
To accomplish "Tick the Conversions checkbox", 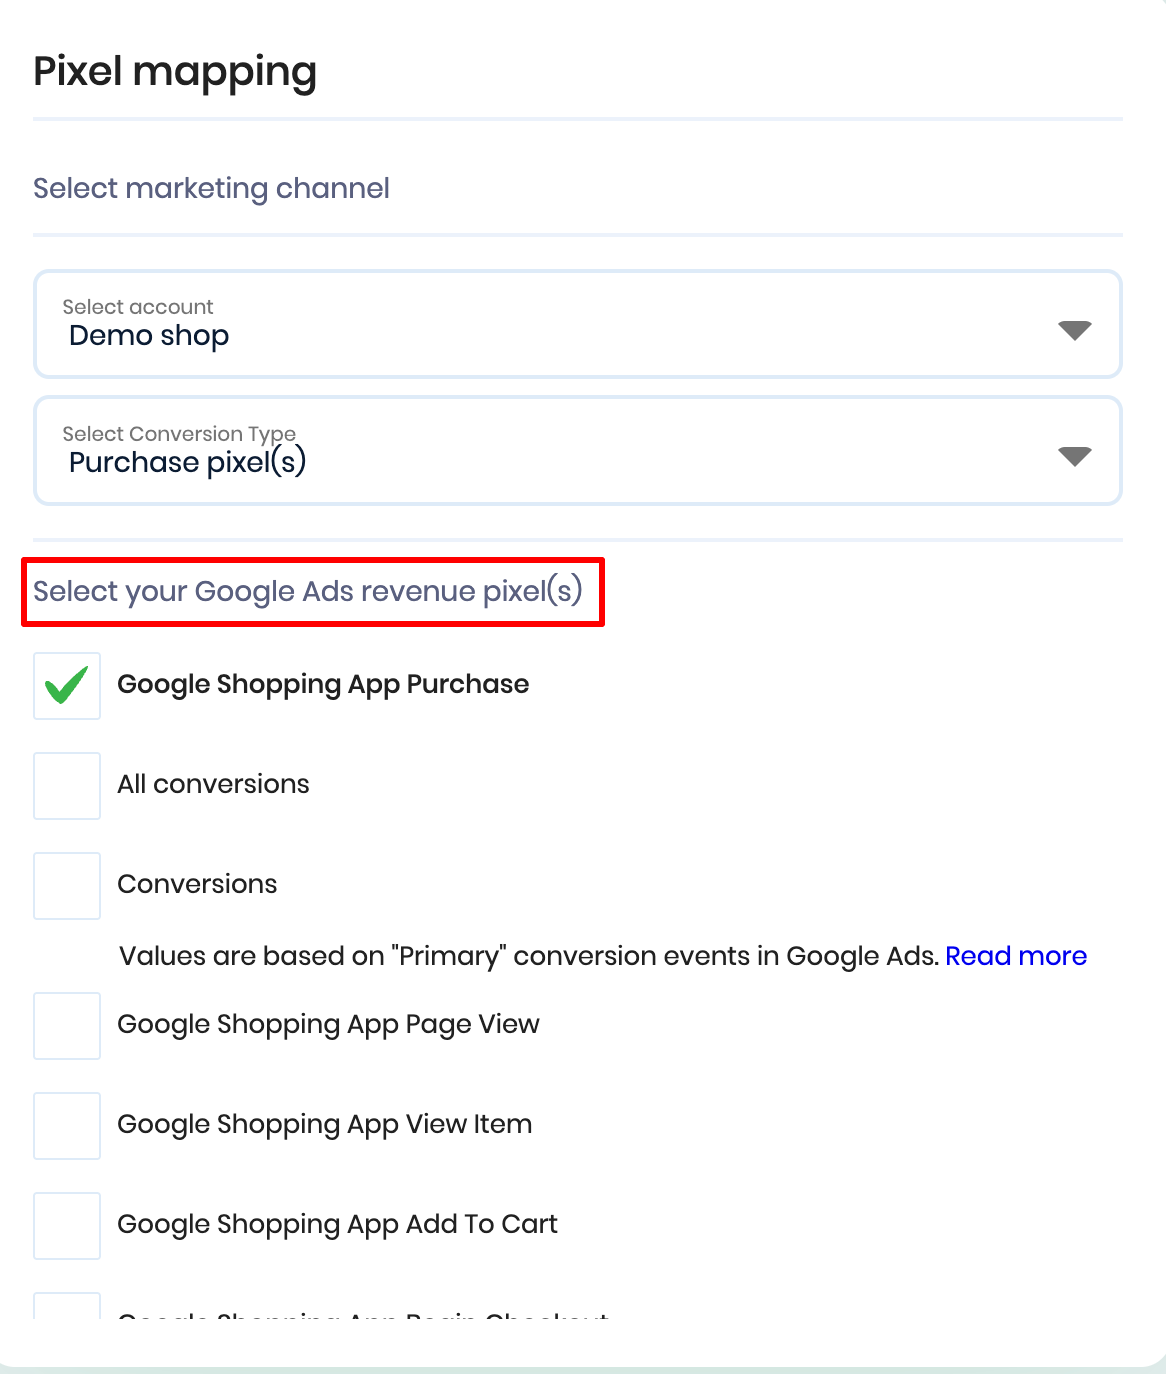I will (67, 886).
